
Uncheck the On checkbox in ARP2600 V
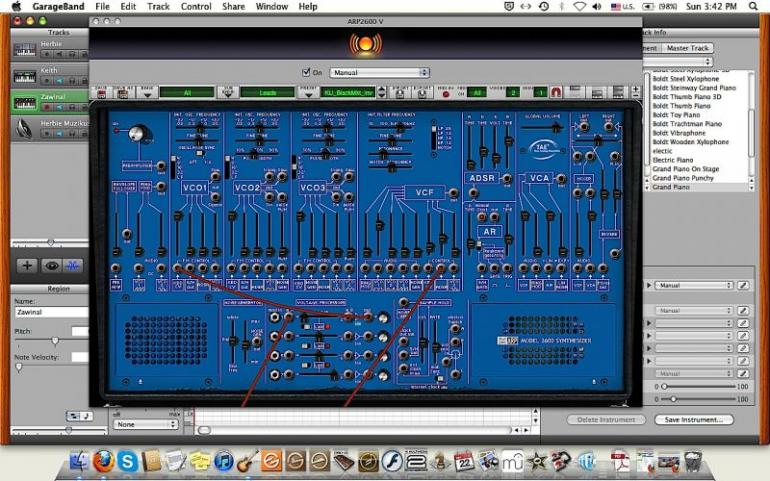point(306,72)
